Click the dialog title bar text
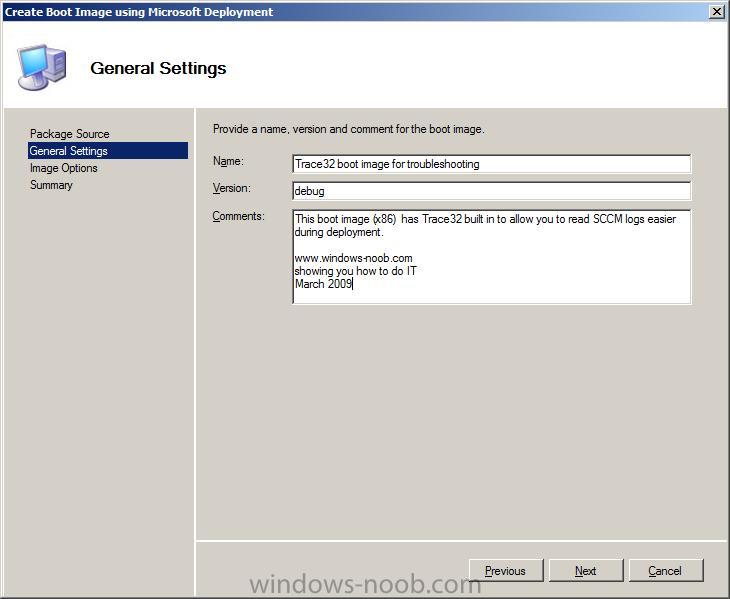 pos(139,12)
